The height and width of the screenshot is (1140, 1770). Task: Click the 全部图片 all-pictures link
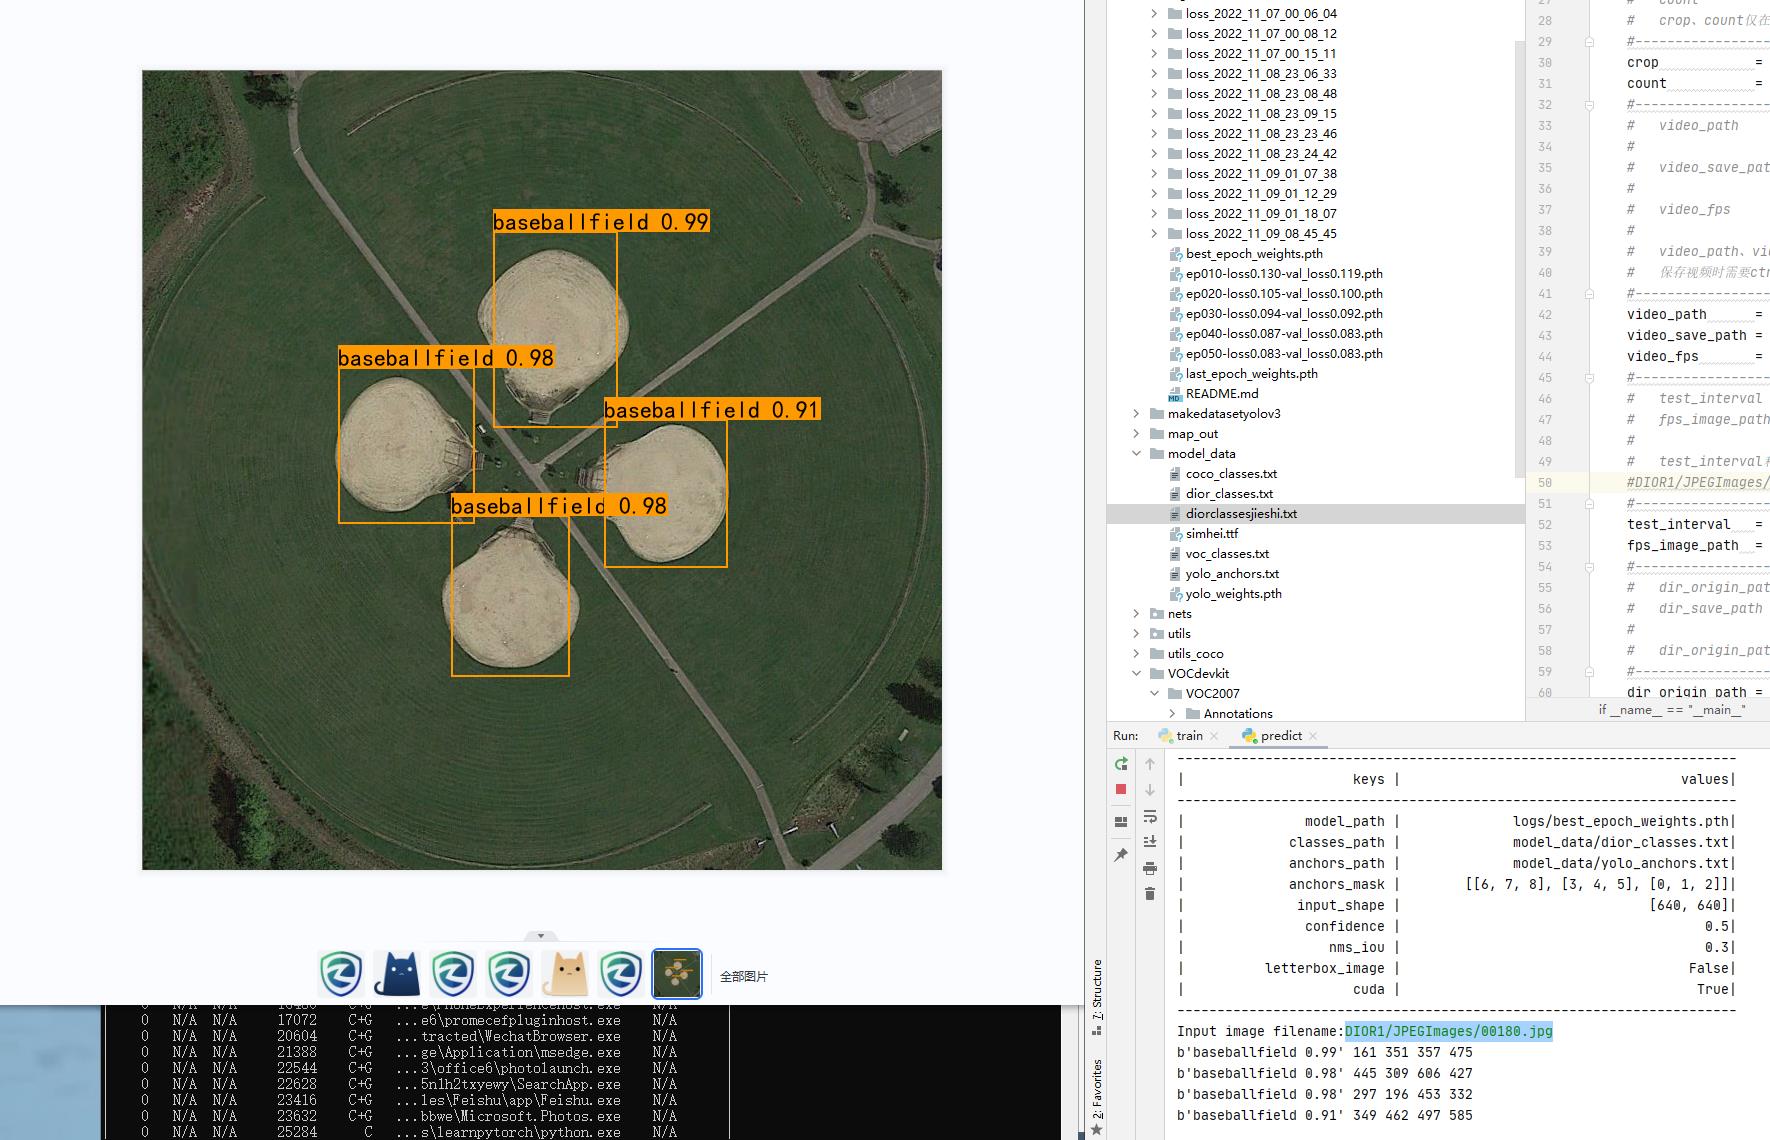[x=744, y=977]
